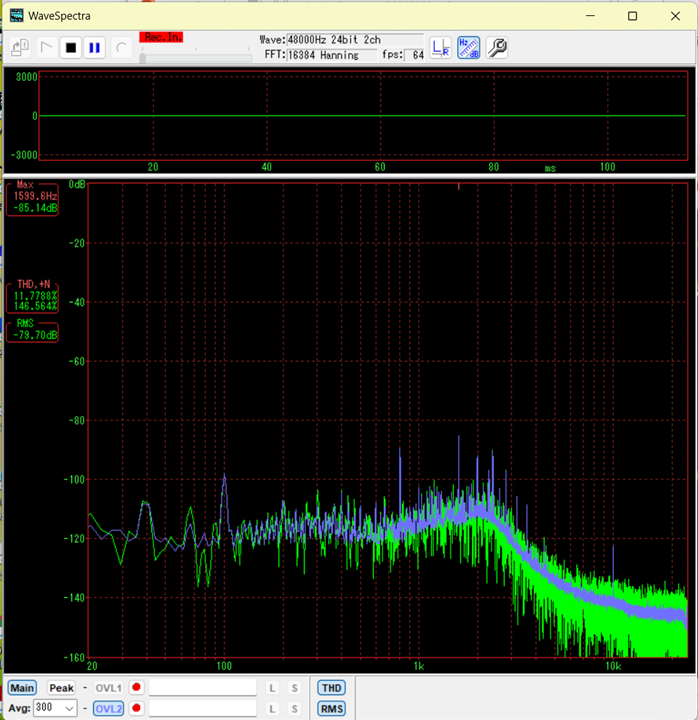This screenshot has height=720, width=698.
Task: Click the open wave file icon
Action: click(x=20, y=47)
